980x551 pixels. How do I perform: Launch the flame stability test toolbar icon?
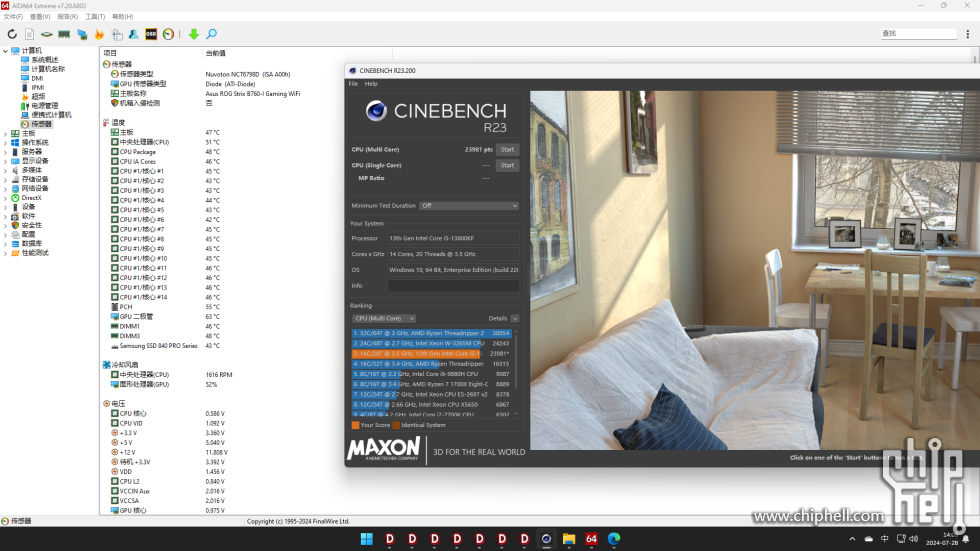click(x=99, y=34)
